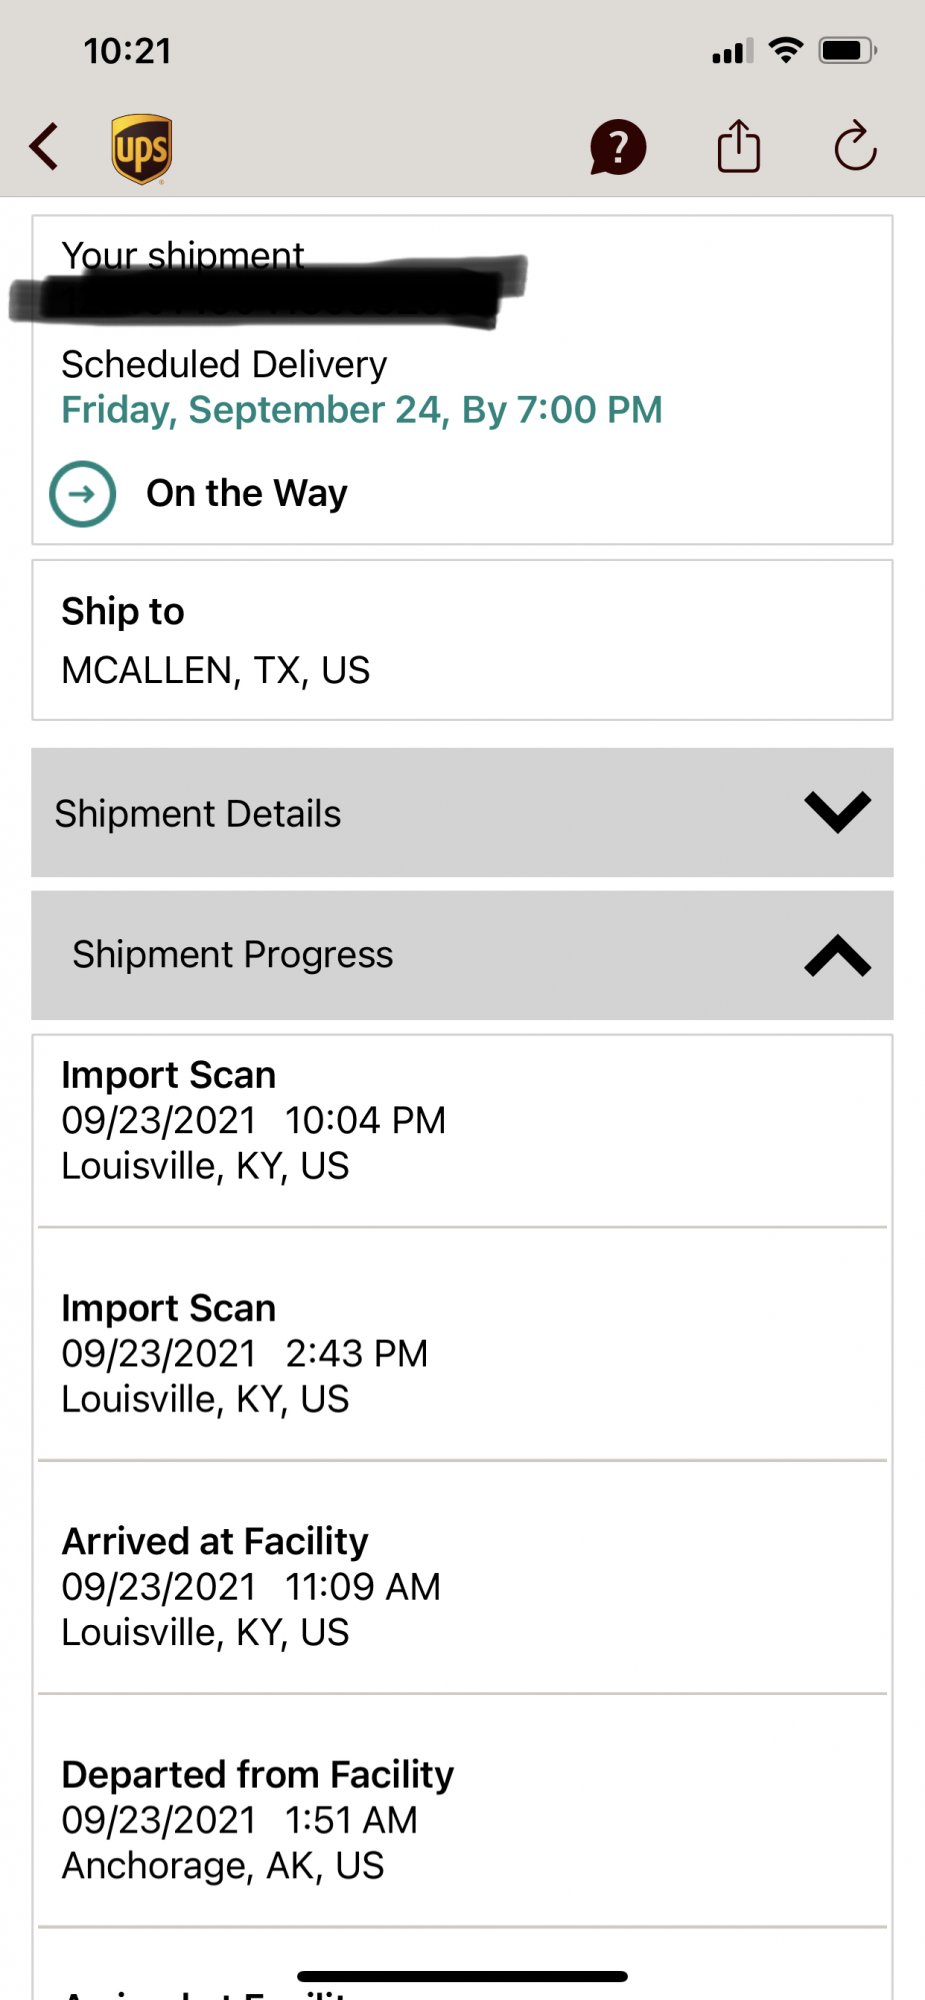Viewport: 925px width, 2000px height.
Task: Tap the cellular signal bars icon
Action: [x=732, y=52]
